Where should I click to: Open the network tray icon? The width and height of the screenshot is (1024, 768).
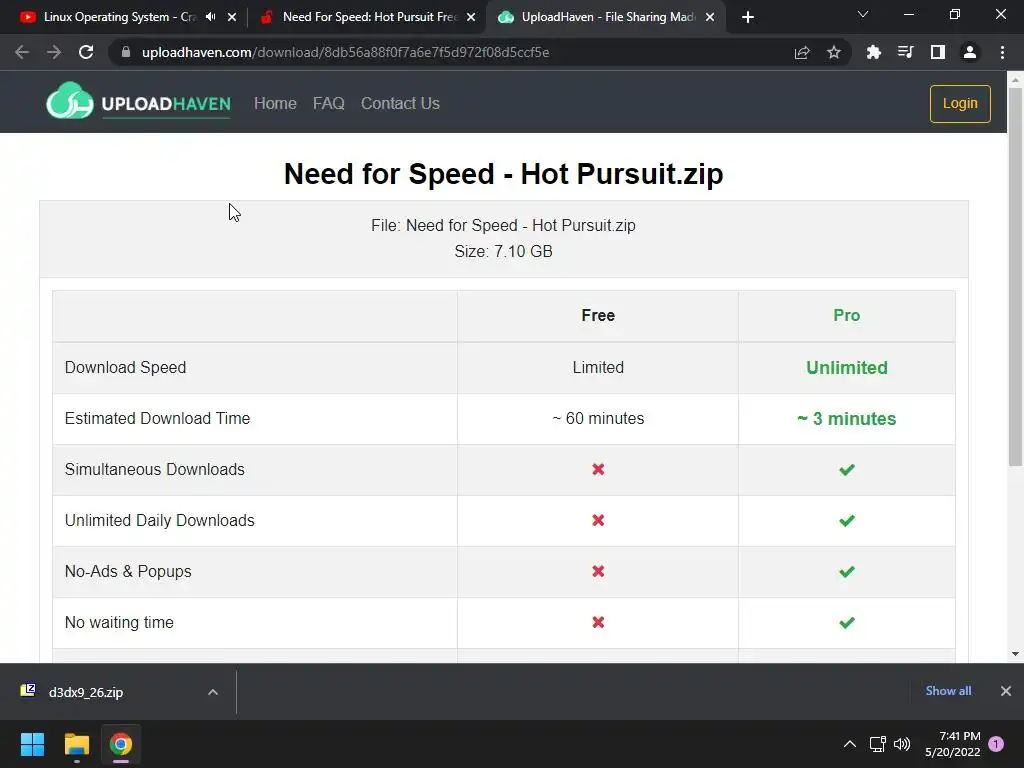878,744
